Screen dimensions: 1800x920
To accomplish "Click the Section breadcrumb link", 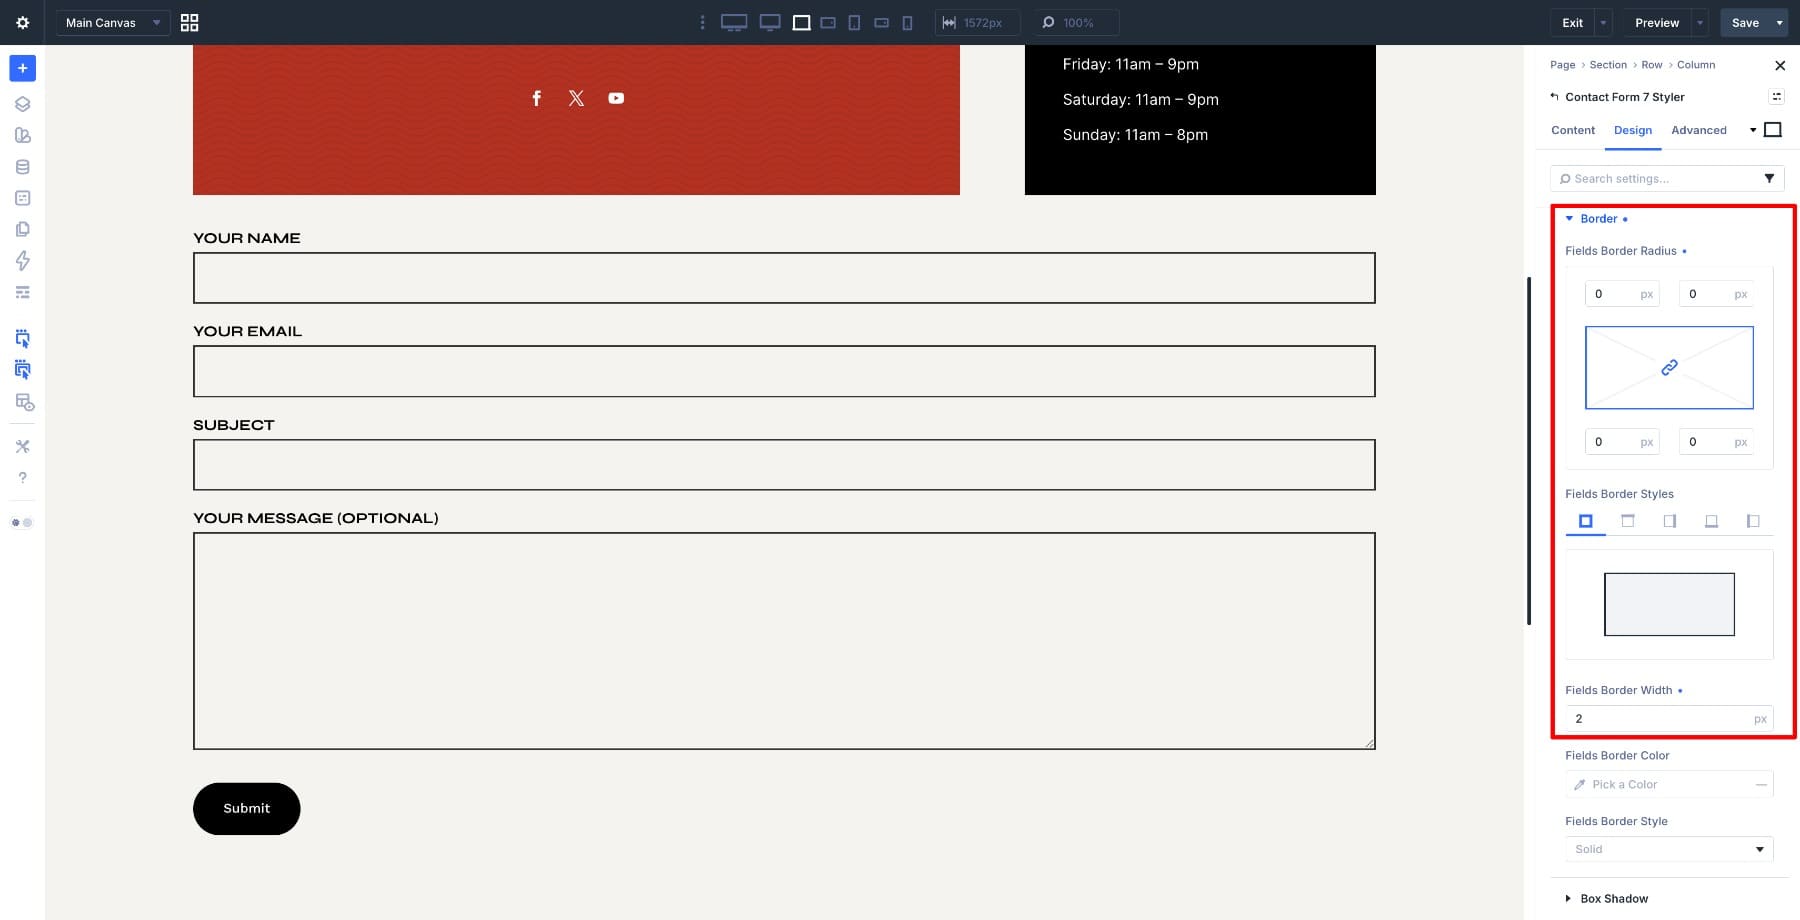I will pyautogui.click(x=1608, y=65).
